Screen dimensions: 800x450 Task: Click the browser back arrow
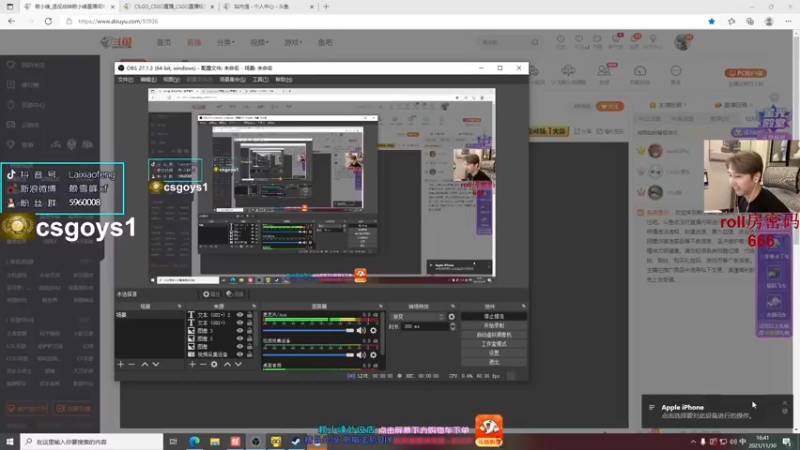12,21
